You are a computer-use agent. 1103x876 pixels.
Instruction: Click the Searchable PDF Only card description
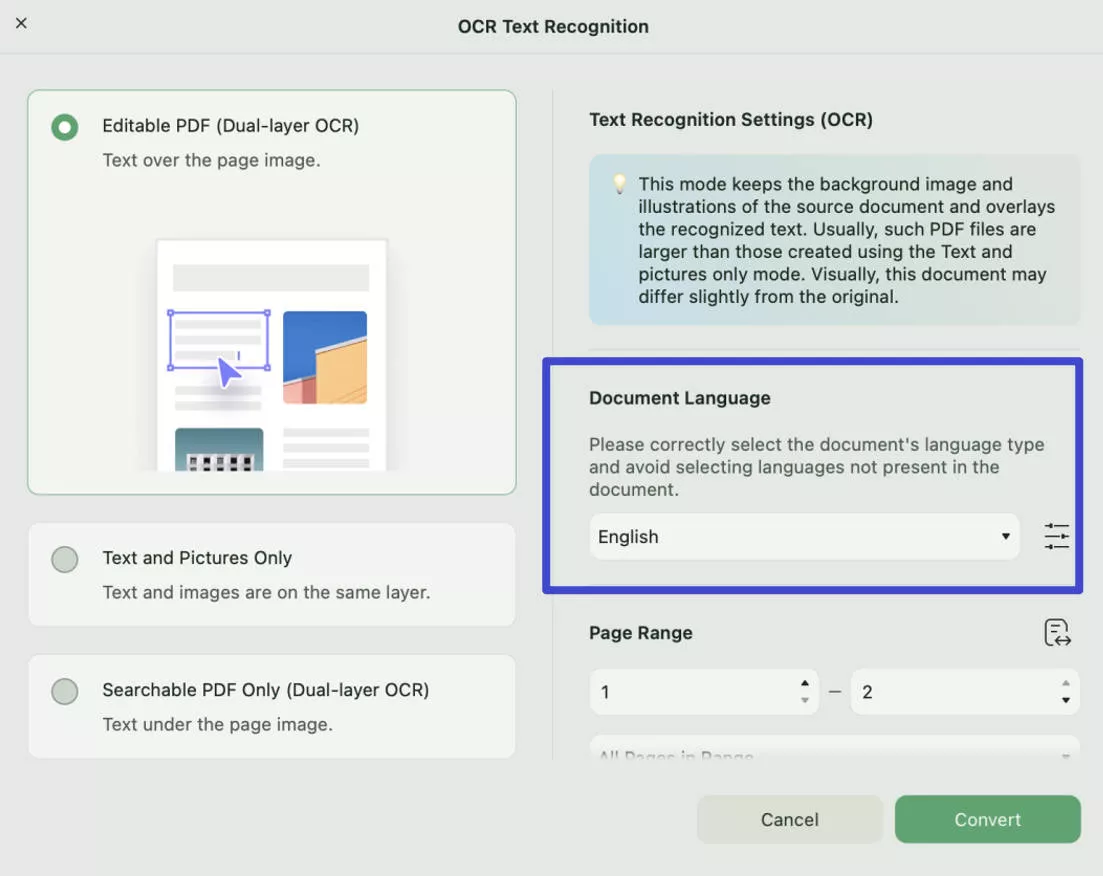coord(217,724)
